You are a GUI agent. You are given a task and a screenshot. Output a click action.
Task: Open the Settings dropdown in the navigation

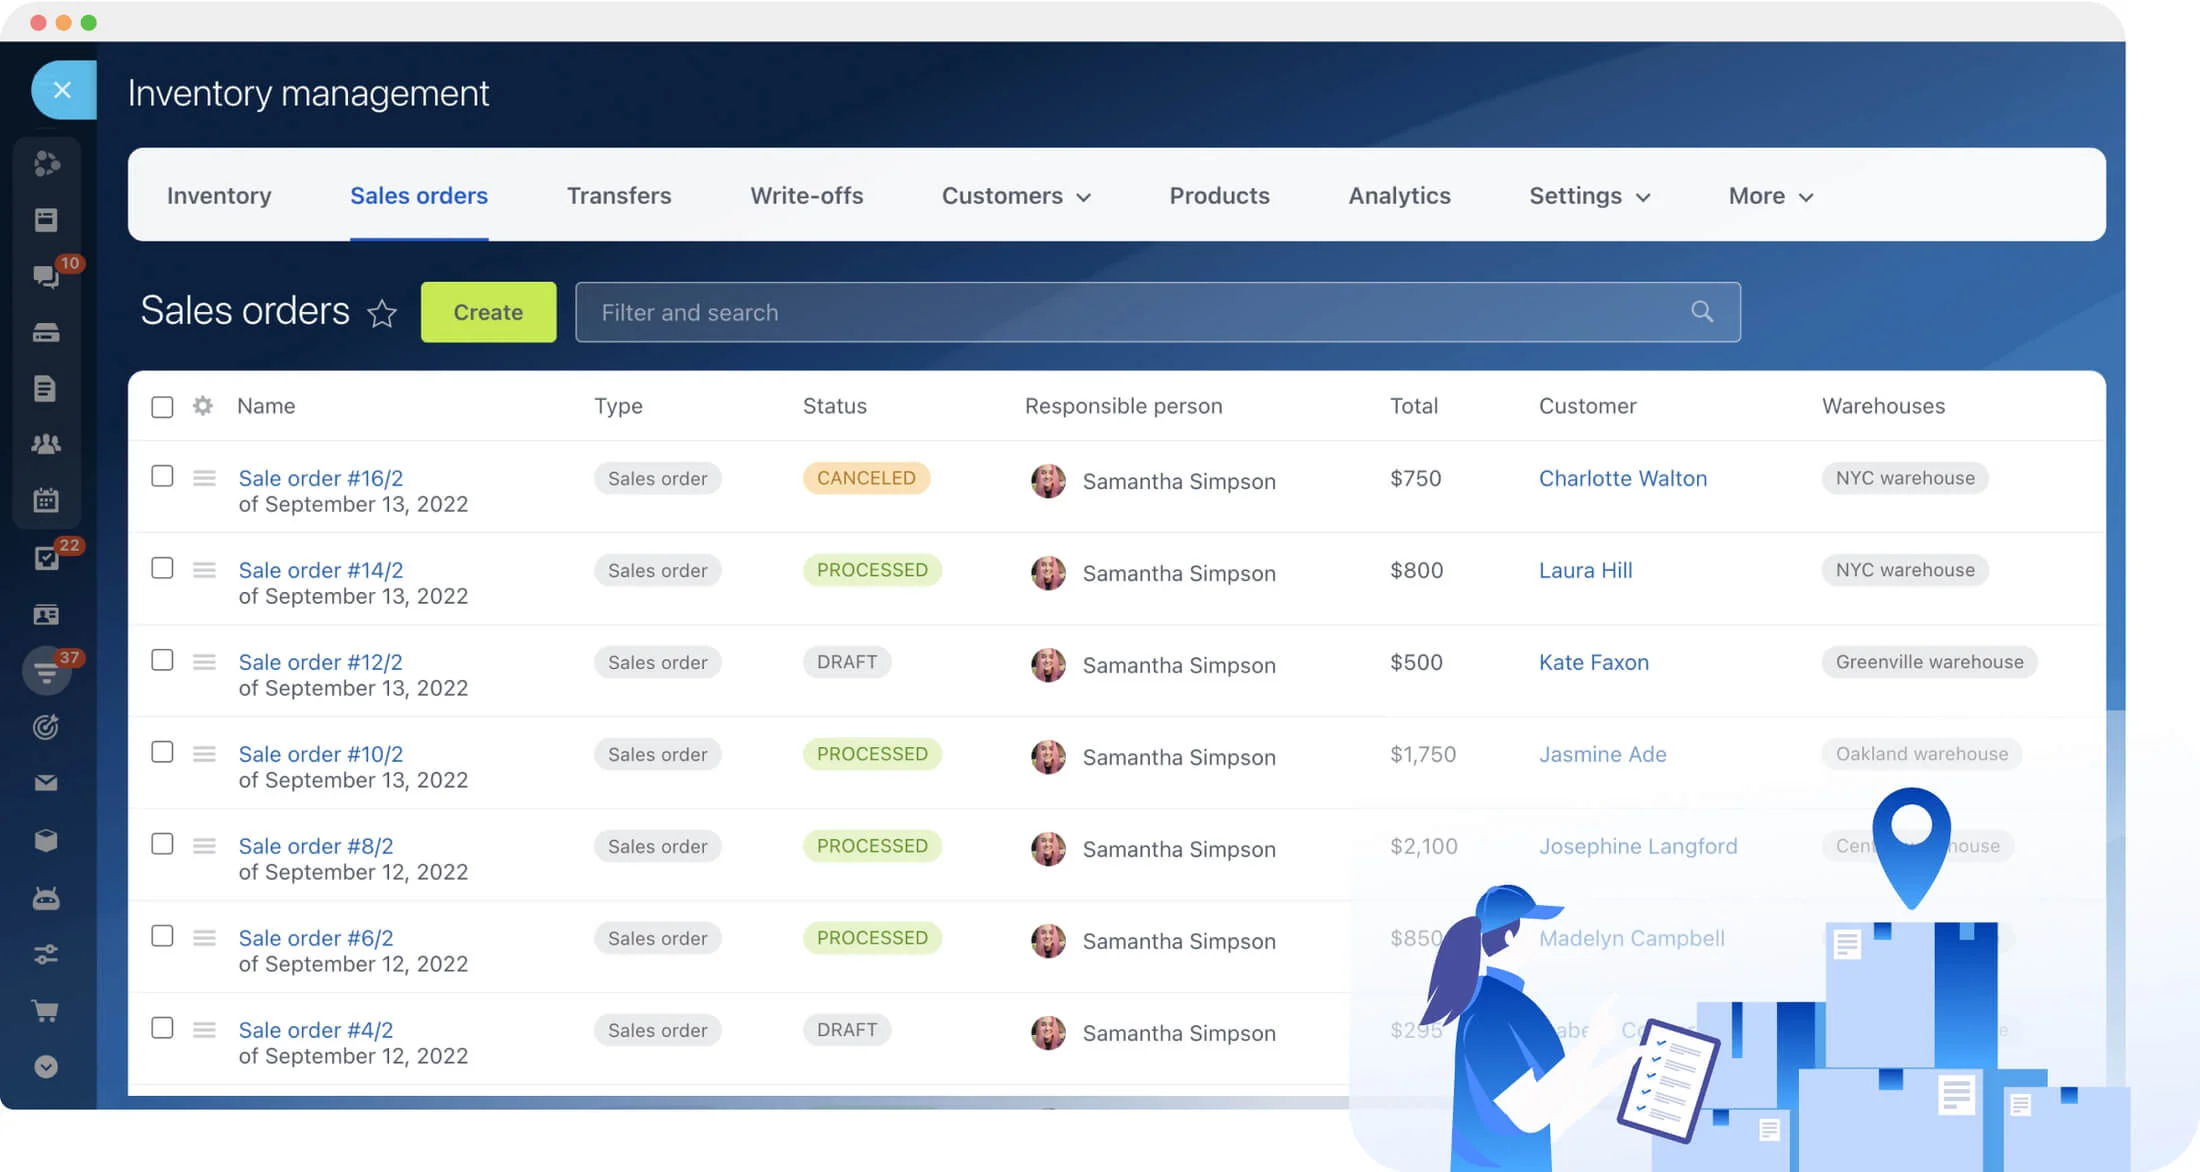point(1588,196)
